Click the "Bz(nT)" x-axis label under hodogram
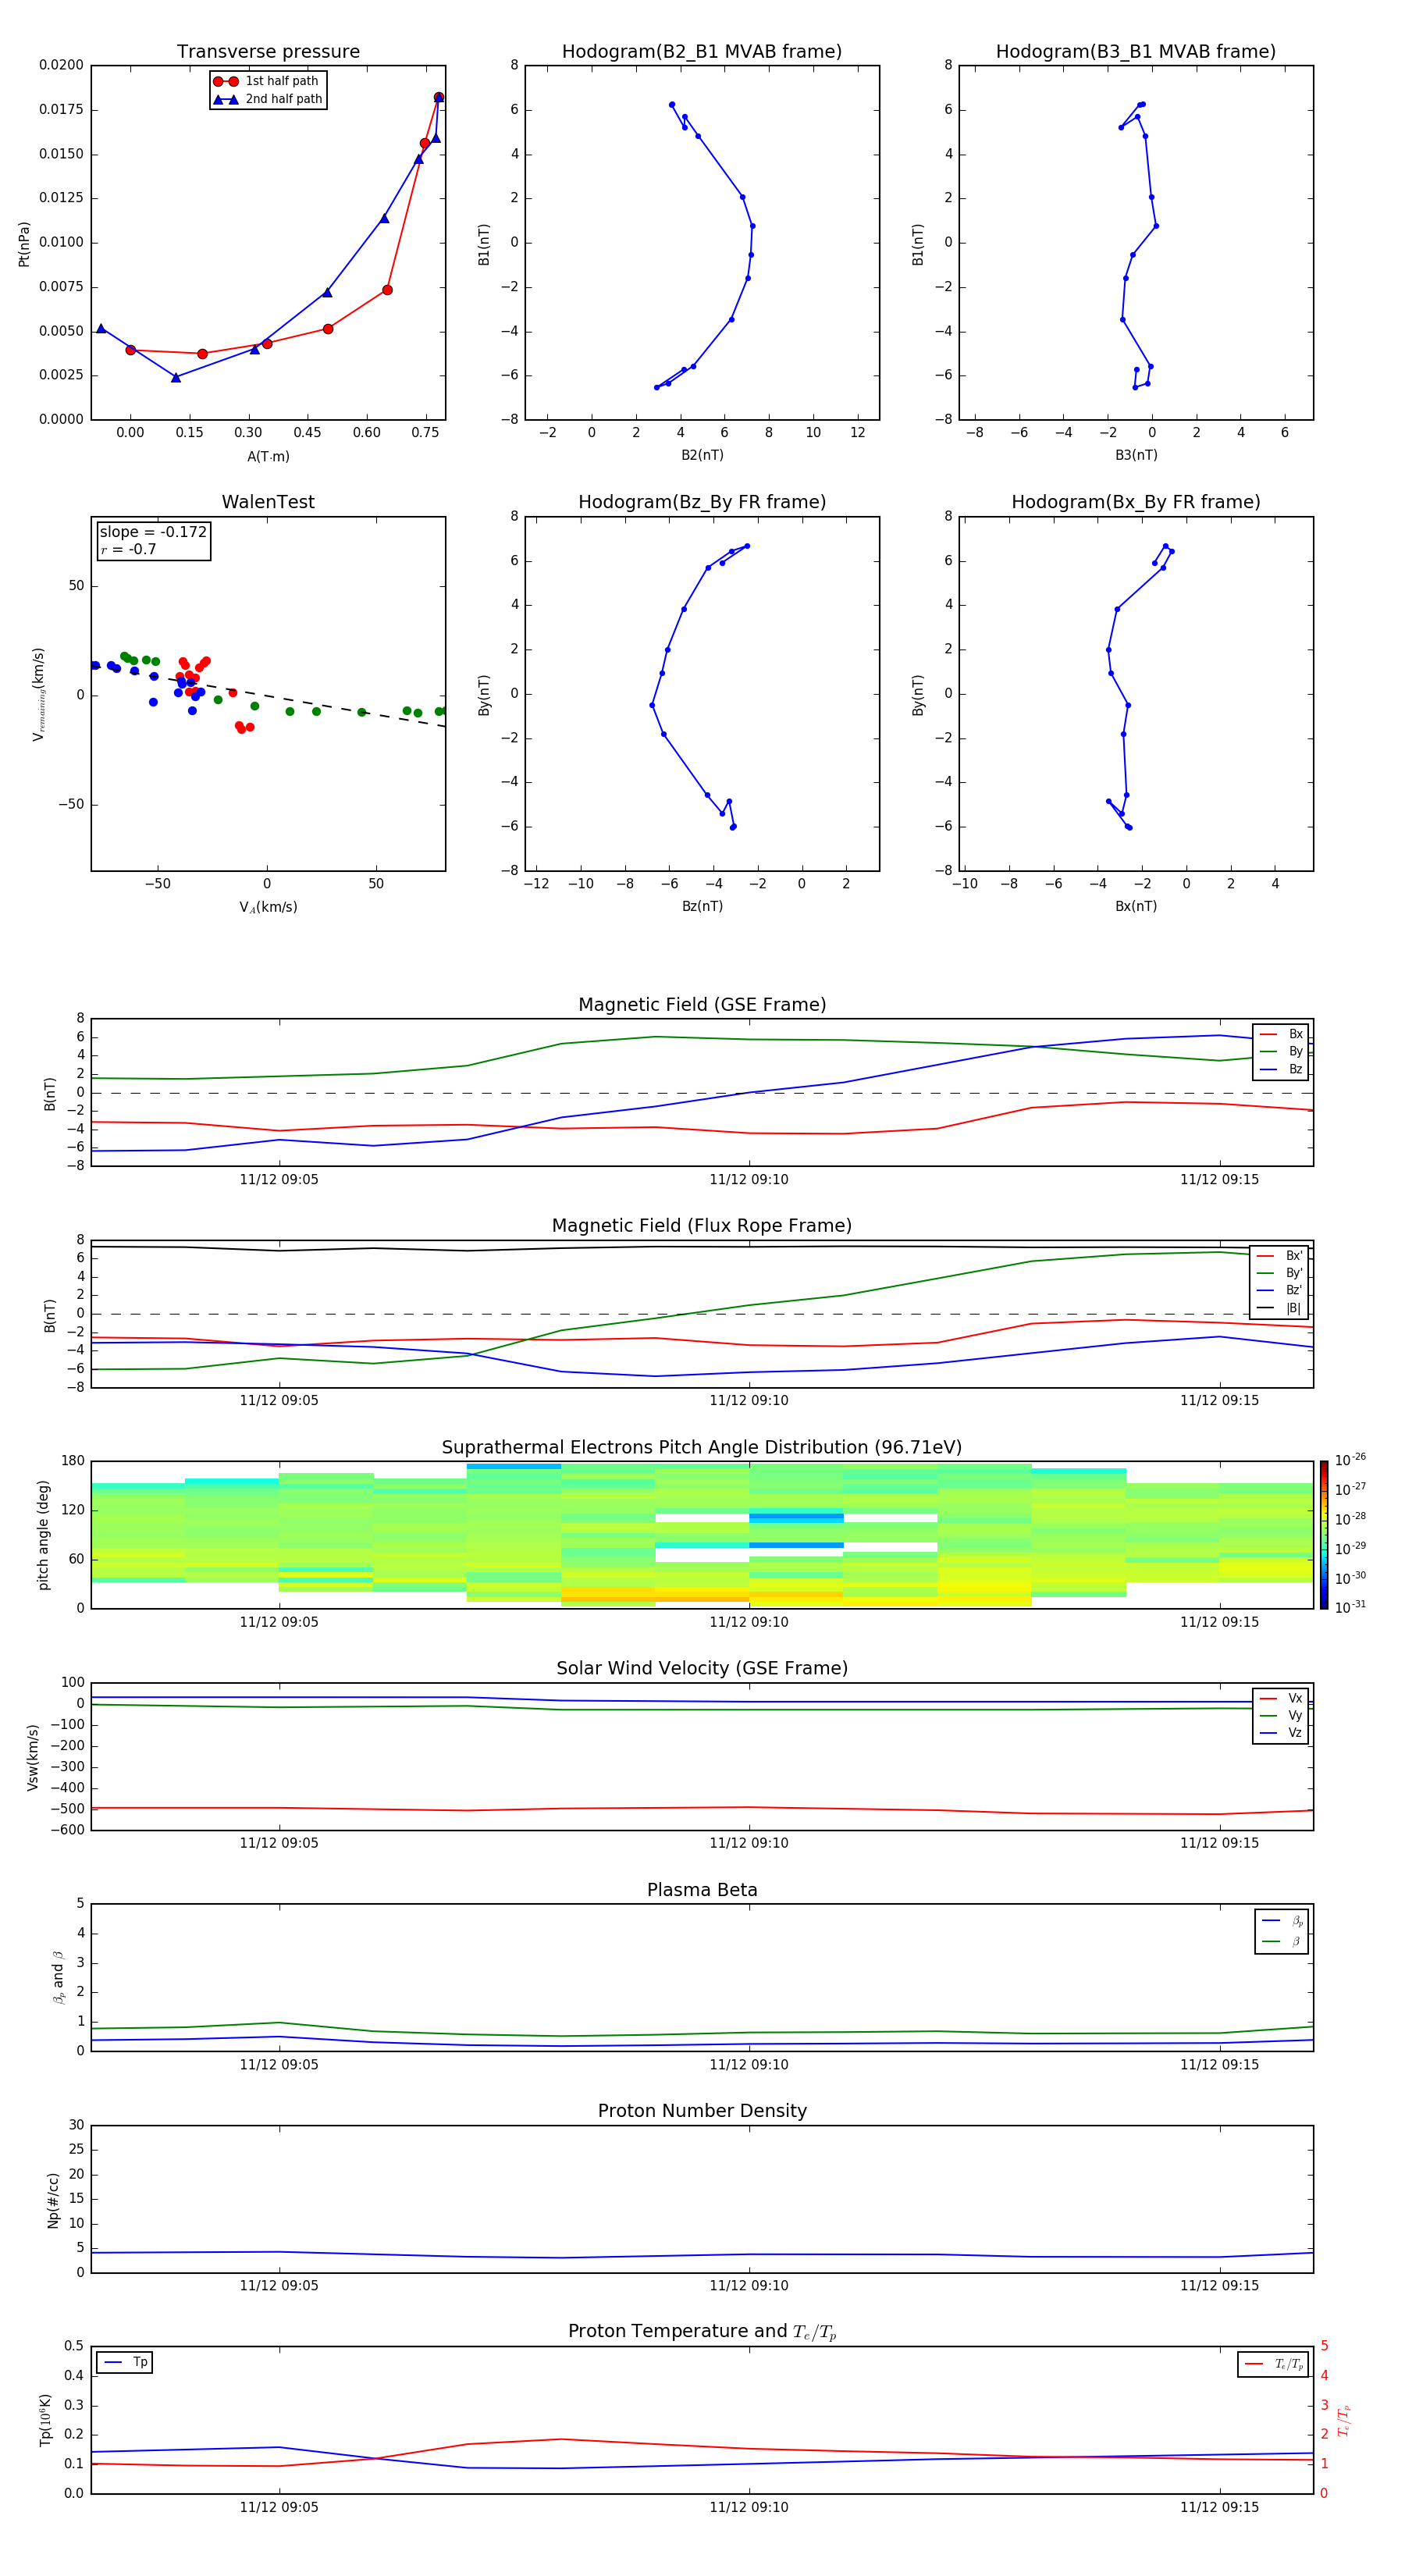1405x2576 pixels. (702, 906)
